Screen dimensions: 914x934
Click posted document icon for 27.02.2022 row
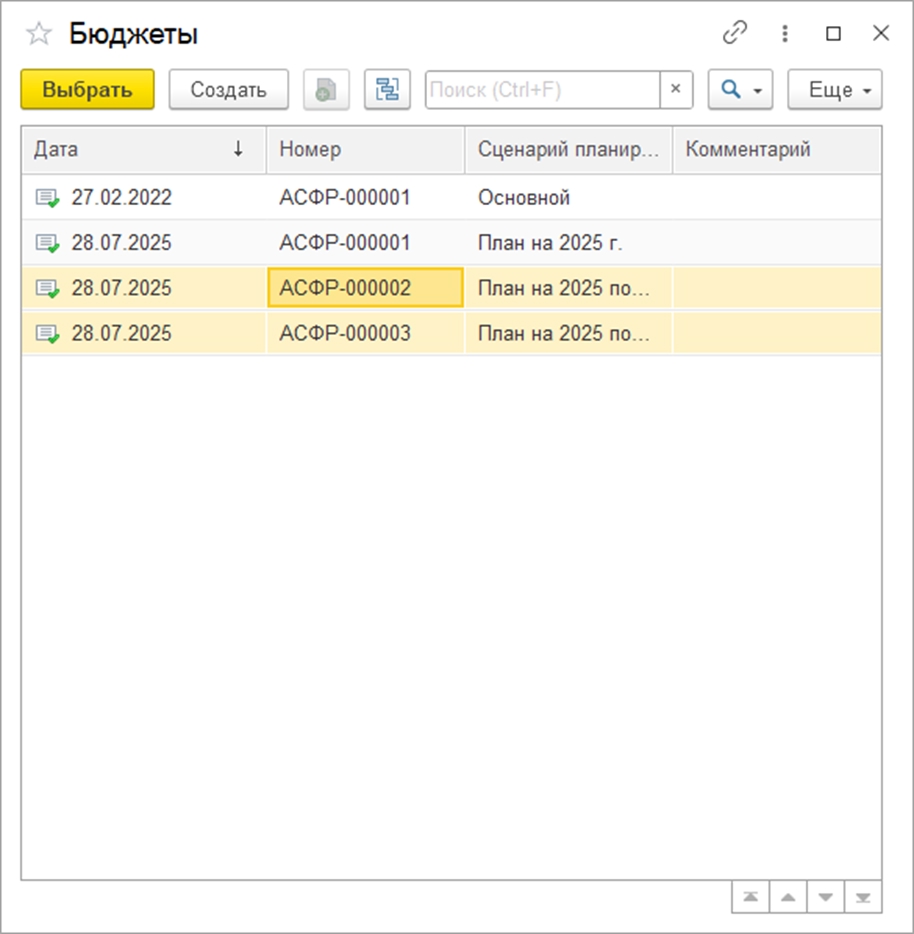[47, 198]
